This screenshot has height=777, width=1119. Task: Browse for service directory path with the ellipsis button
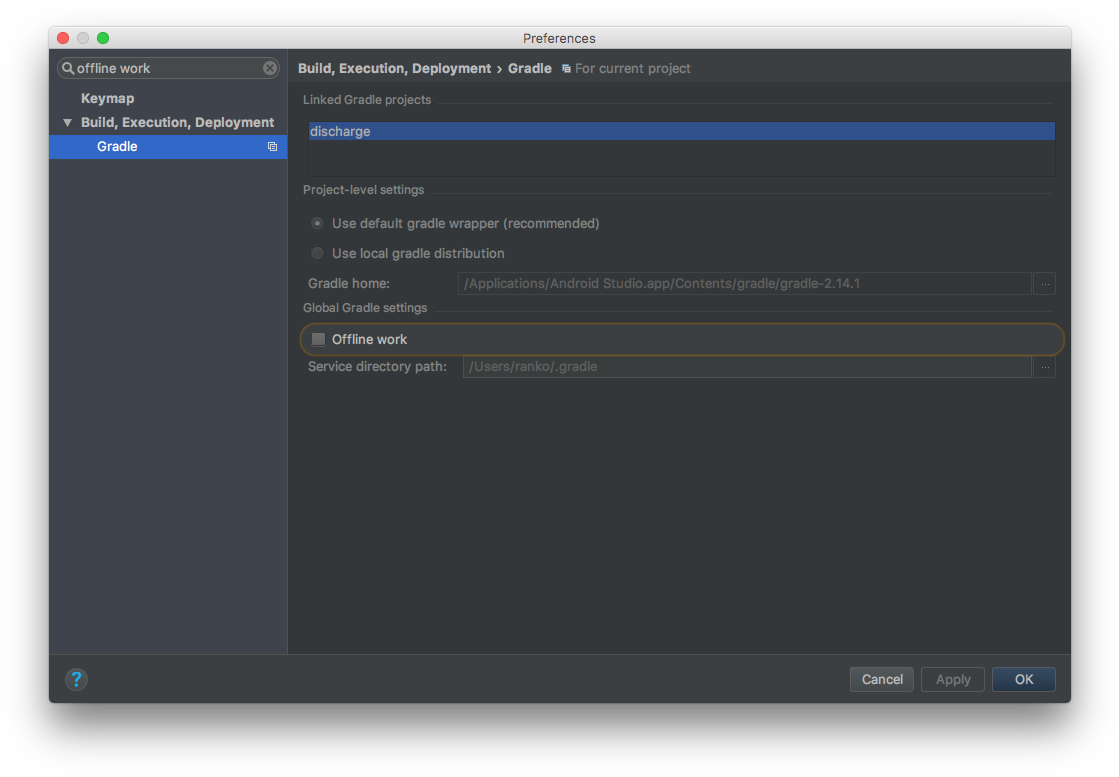[x=1044, y=367]
